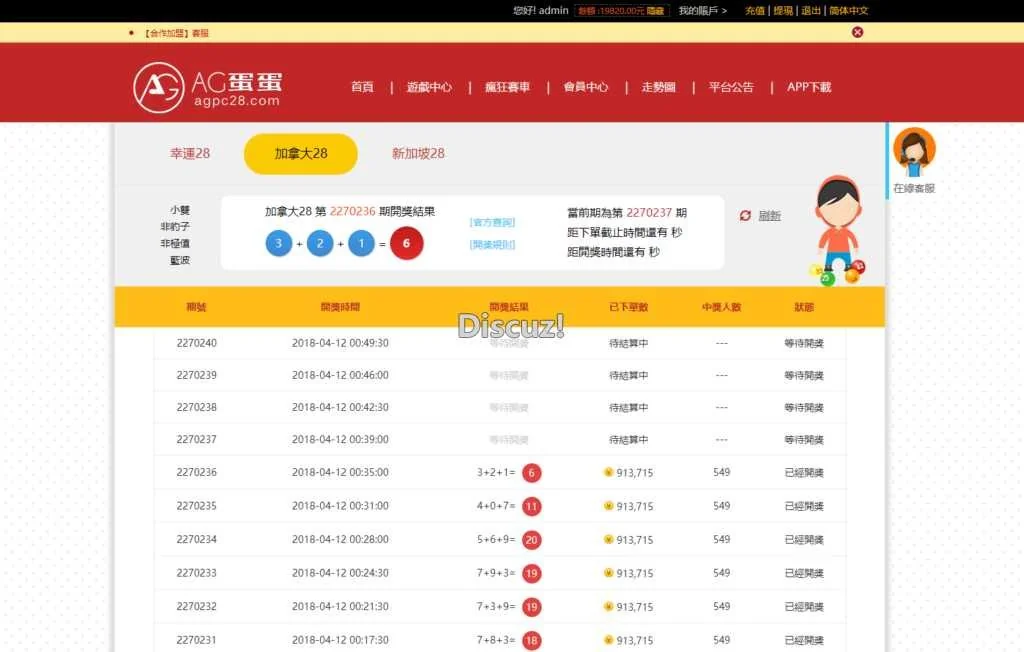
Task: Open the 開獎規則 rules link
Action: 492,244
